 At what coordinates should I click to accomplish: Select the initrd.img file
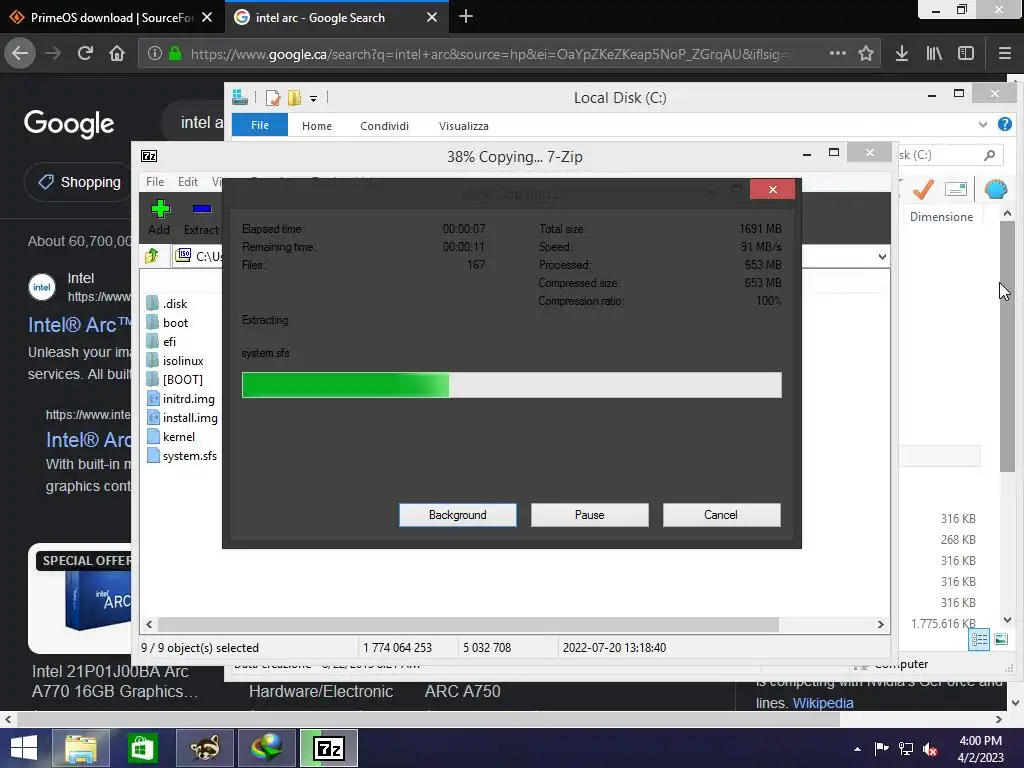181,398
